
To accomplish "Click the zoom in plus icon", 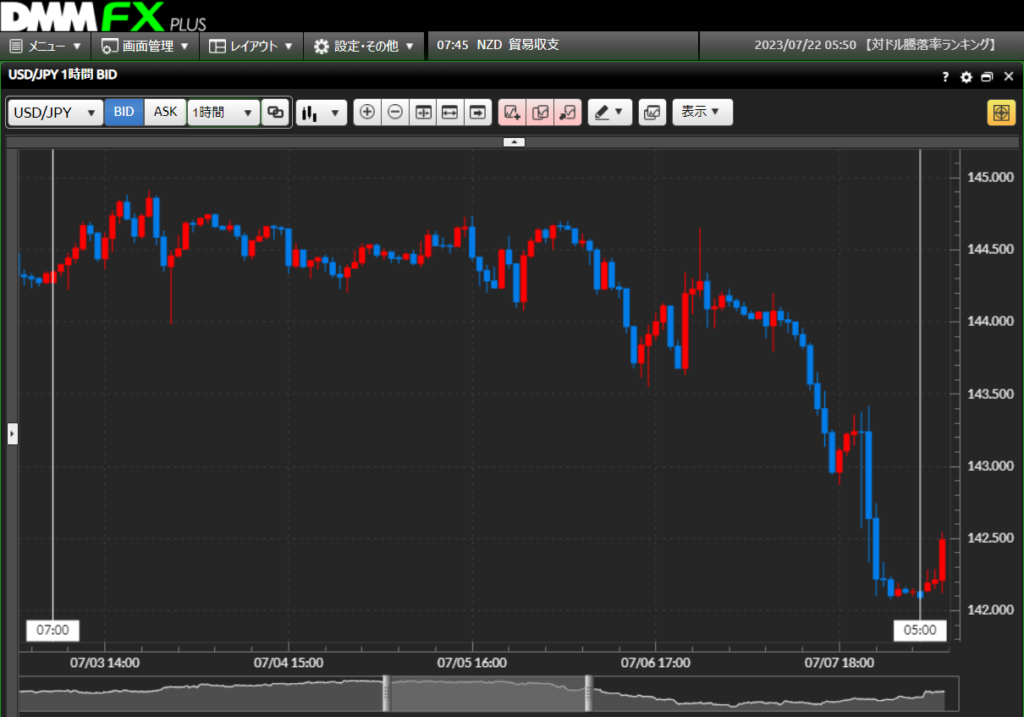I will pyautogui.click(x=367, y=112).
